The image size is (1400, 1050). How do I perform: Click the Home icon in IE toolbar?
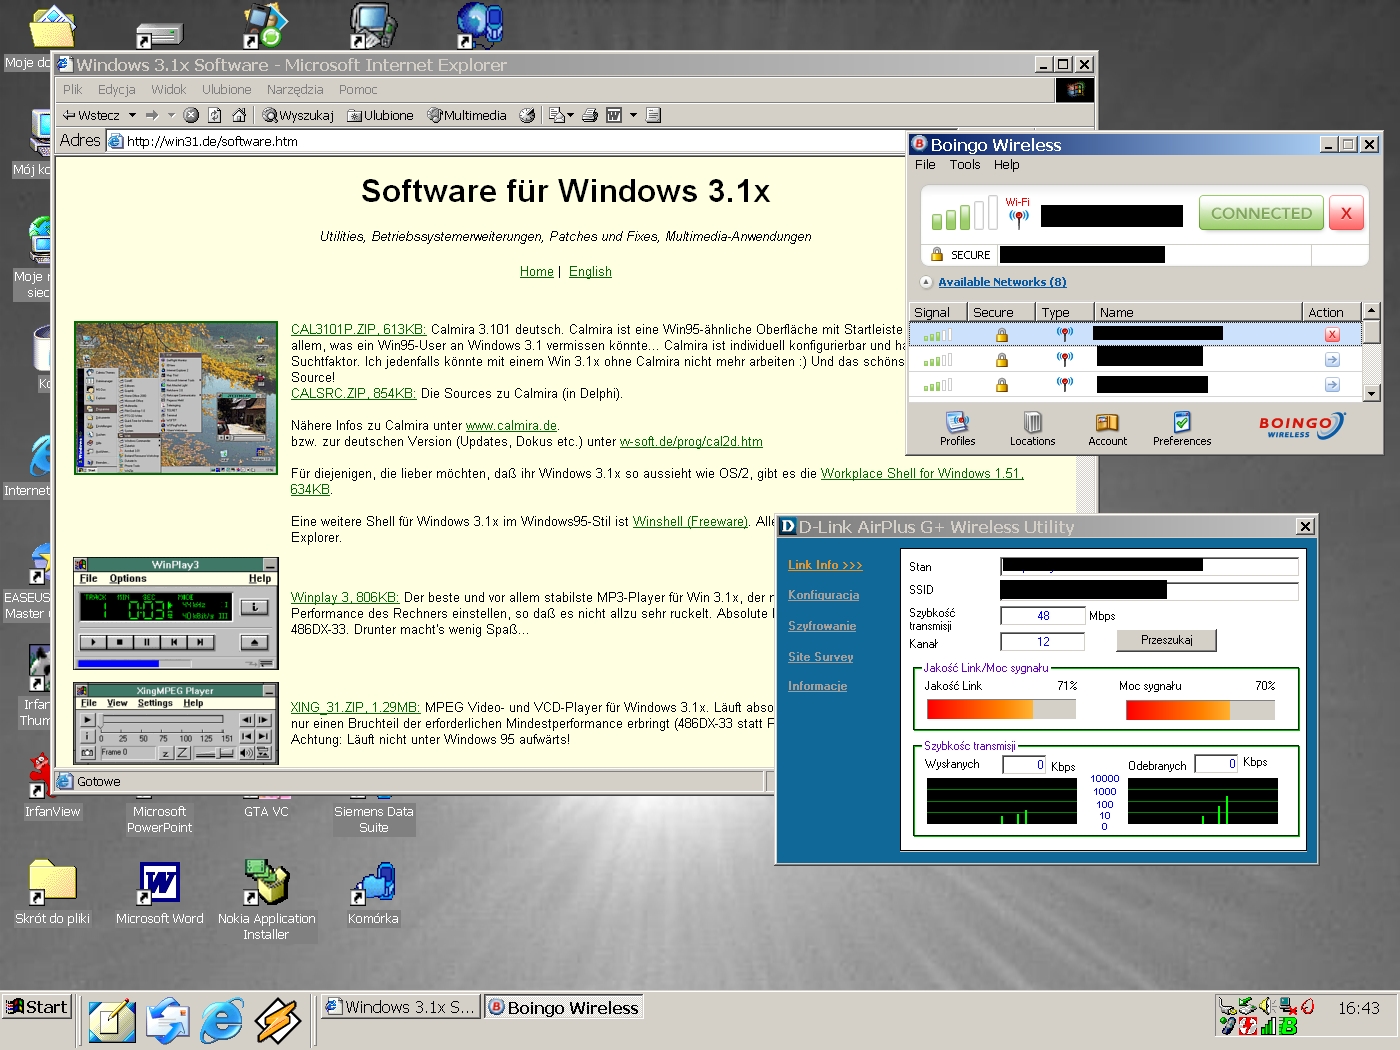click(x=239, y=115)
